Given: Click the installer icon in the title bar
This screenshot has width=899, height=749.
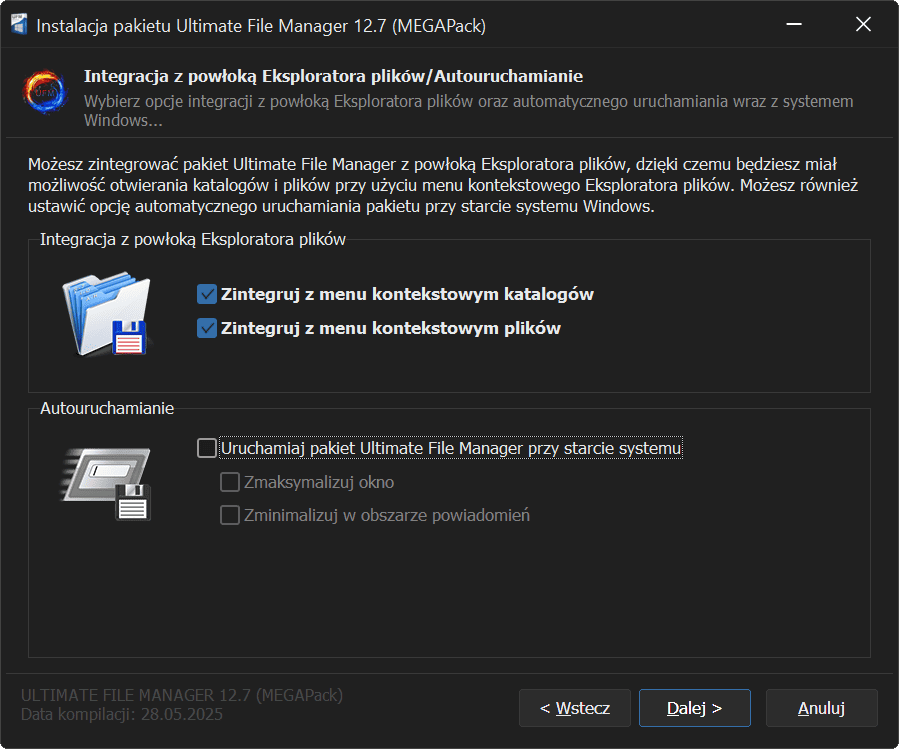Looking at the screenshot, I should pos(19,25).
